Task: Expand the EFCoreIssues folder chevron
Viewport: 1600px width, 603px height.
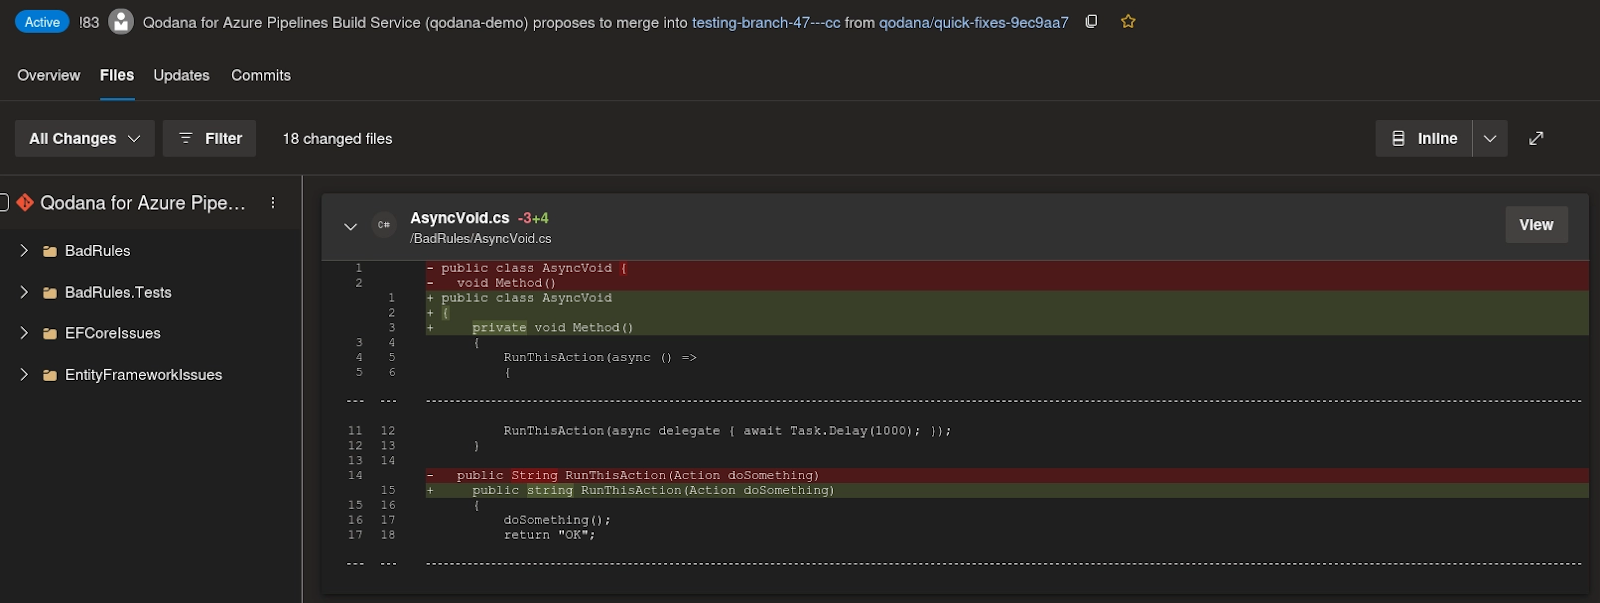Action: (24, 333)
